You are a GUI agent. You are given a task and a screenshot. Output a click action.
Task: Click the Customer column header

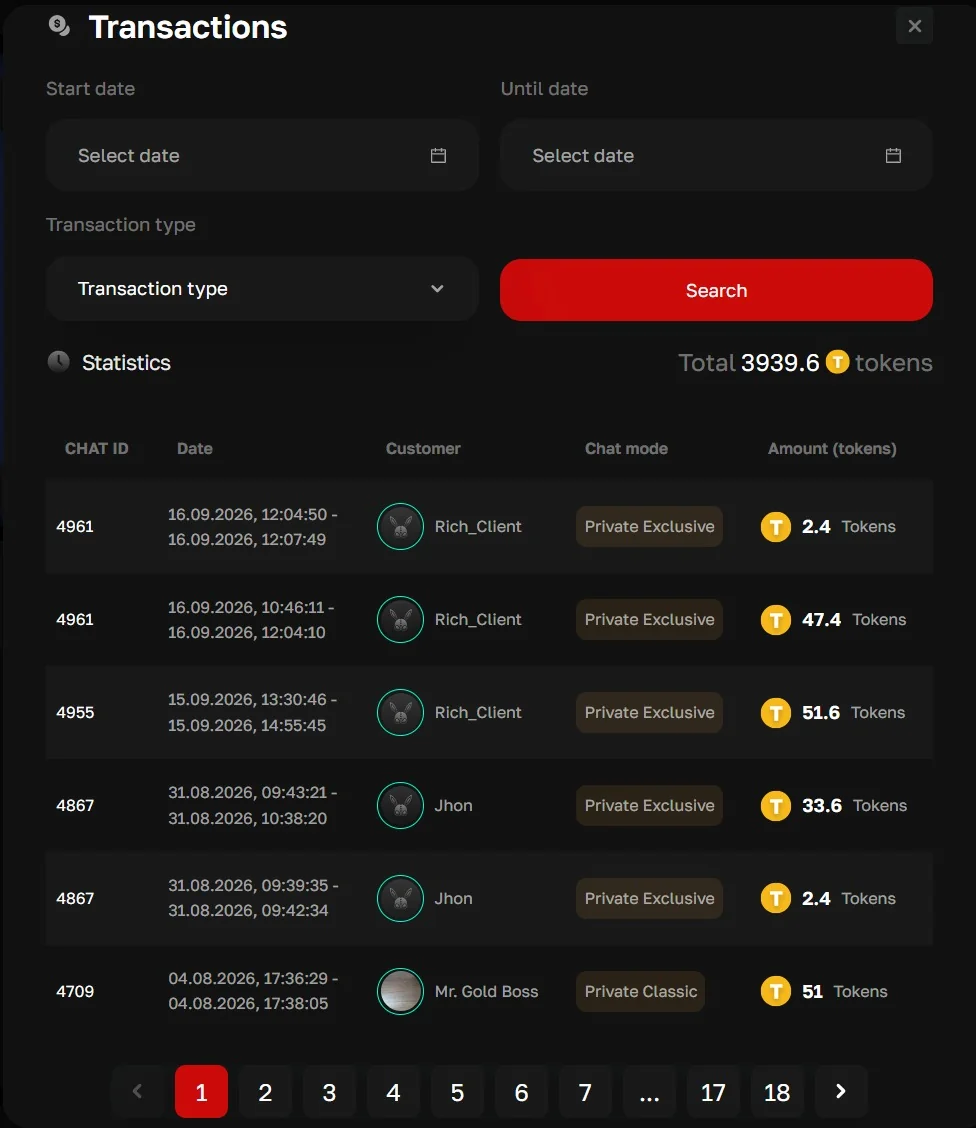pos(423,448)
